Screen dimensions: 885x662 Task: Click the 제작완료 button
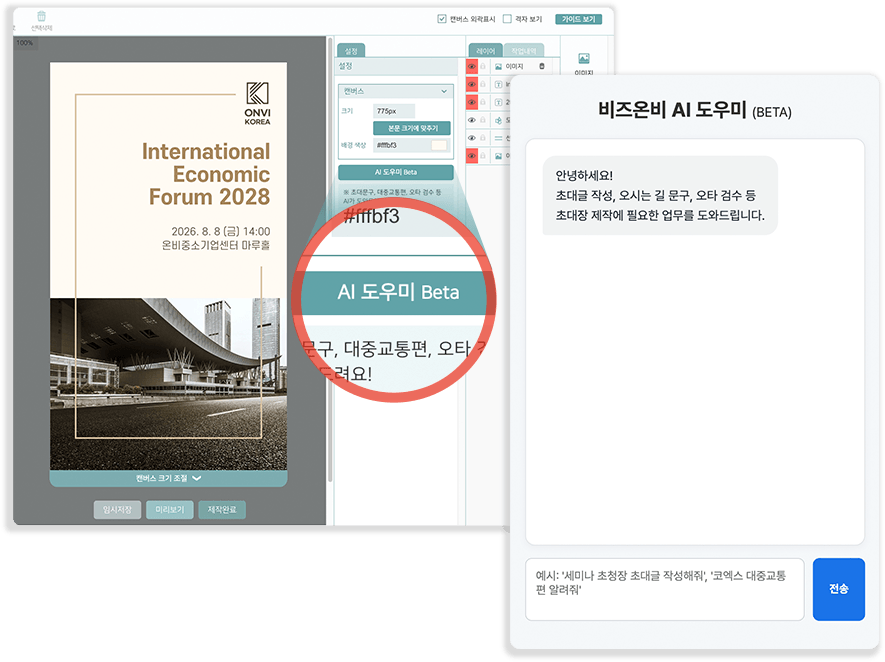(x=222, y=510)
